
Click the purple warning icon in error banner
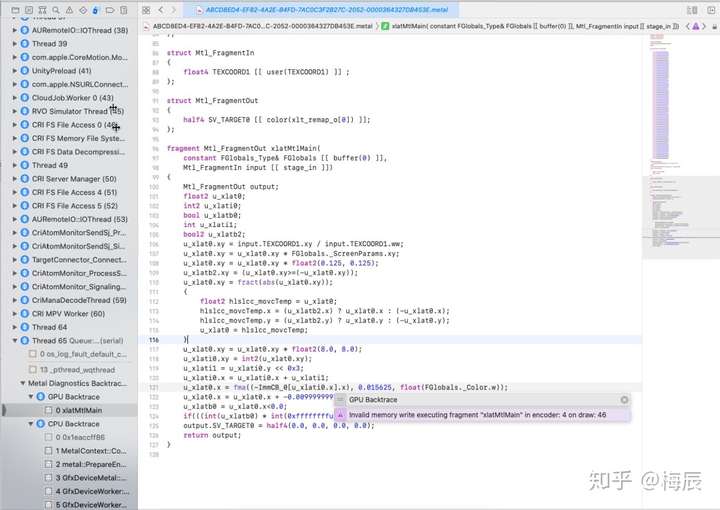pos(340,415)
